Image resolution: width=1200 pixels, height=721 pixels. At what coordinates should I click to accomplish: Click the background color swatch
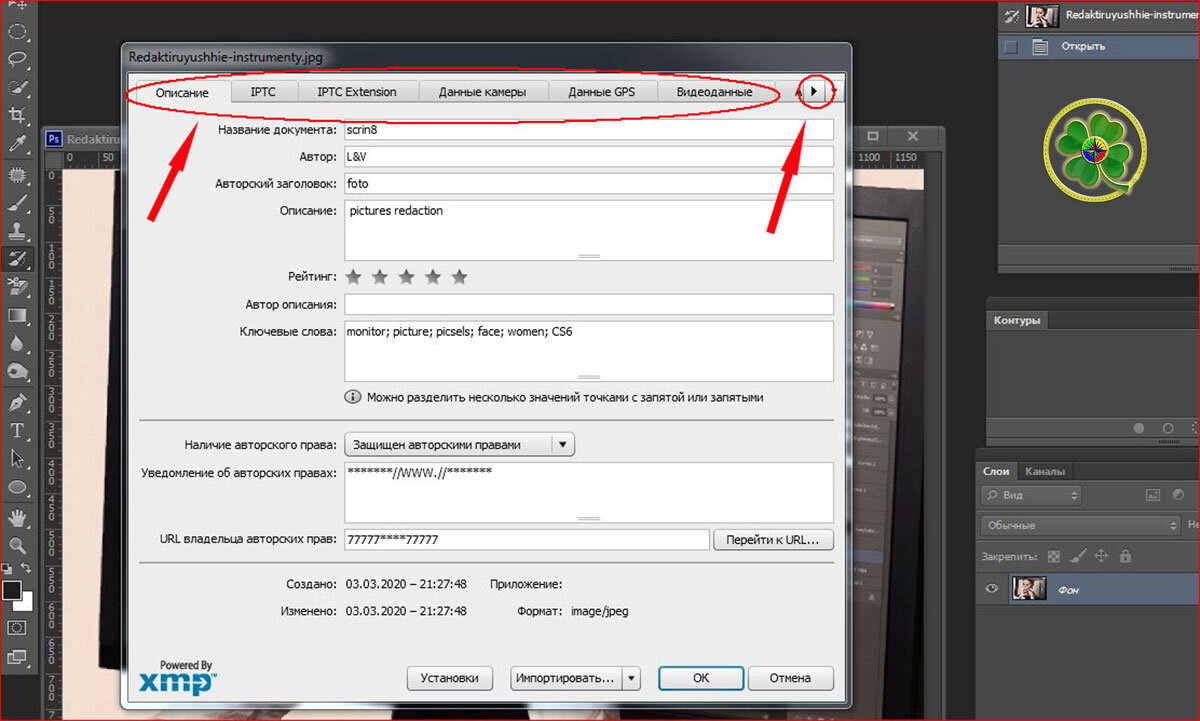click(x=25, y=603)
